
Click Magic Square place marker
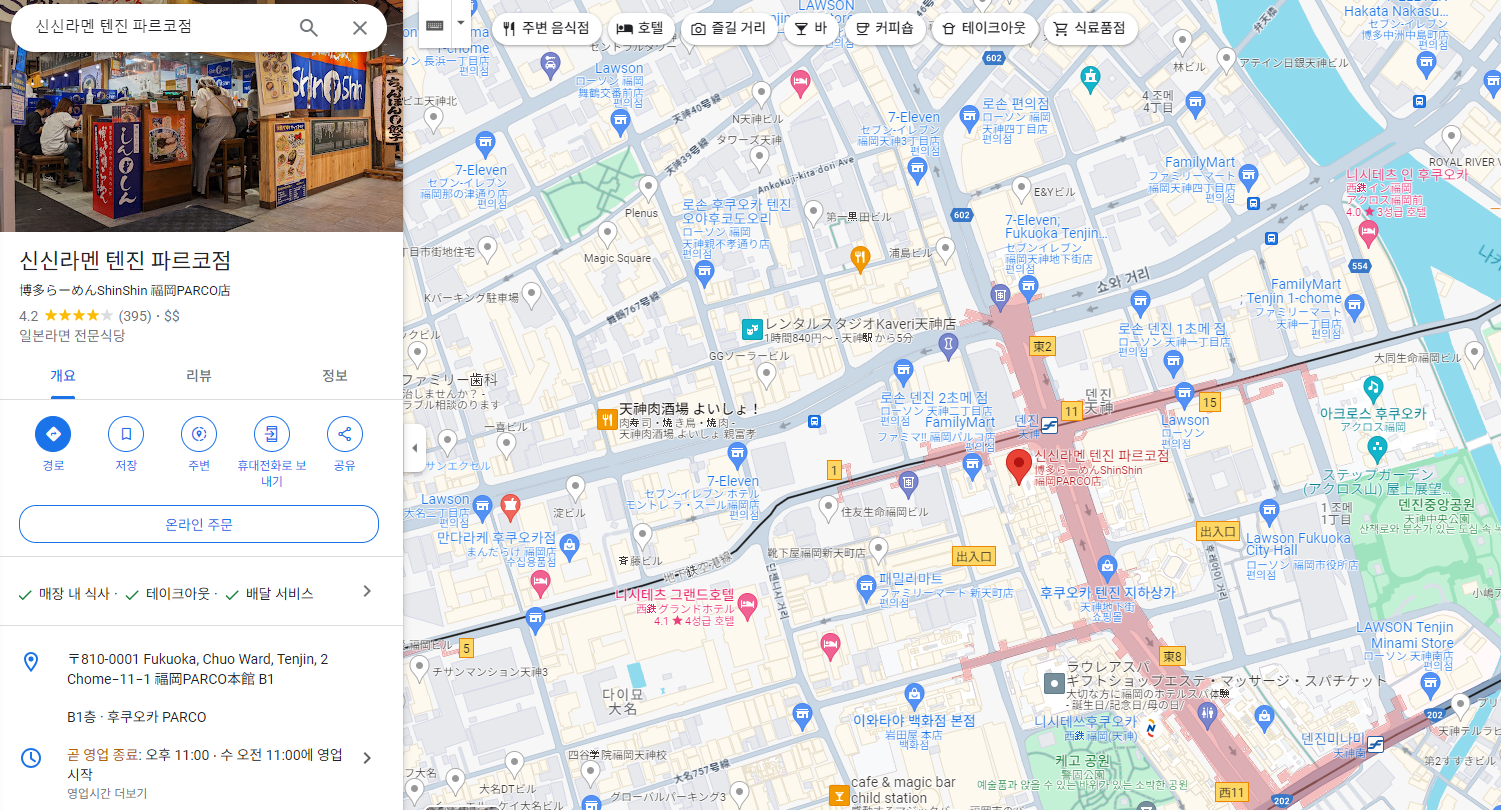point(606,235)
